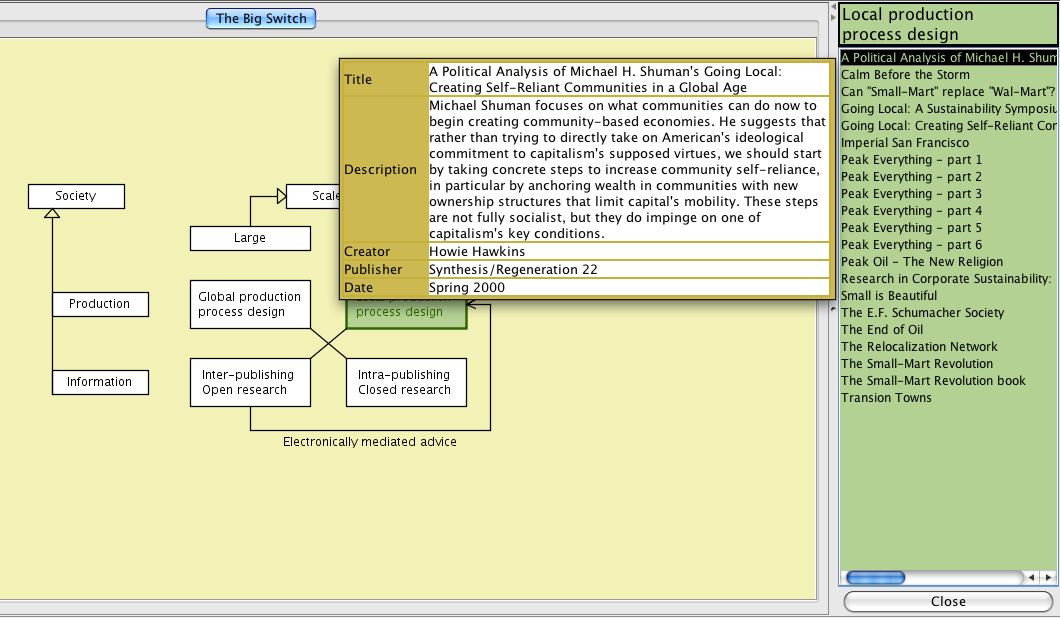The height and width of the screenshot is (618, 1060).
Task: Click the Close button
Action: [x=947, y=601]
